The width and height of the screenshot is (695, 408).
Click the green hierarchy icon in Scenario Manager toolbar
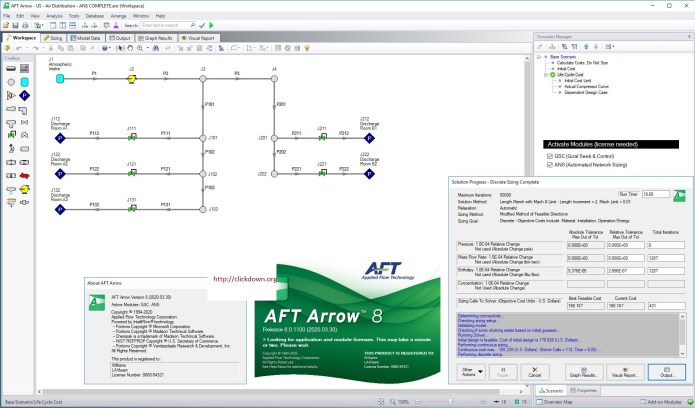tap(552, 47)
